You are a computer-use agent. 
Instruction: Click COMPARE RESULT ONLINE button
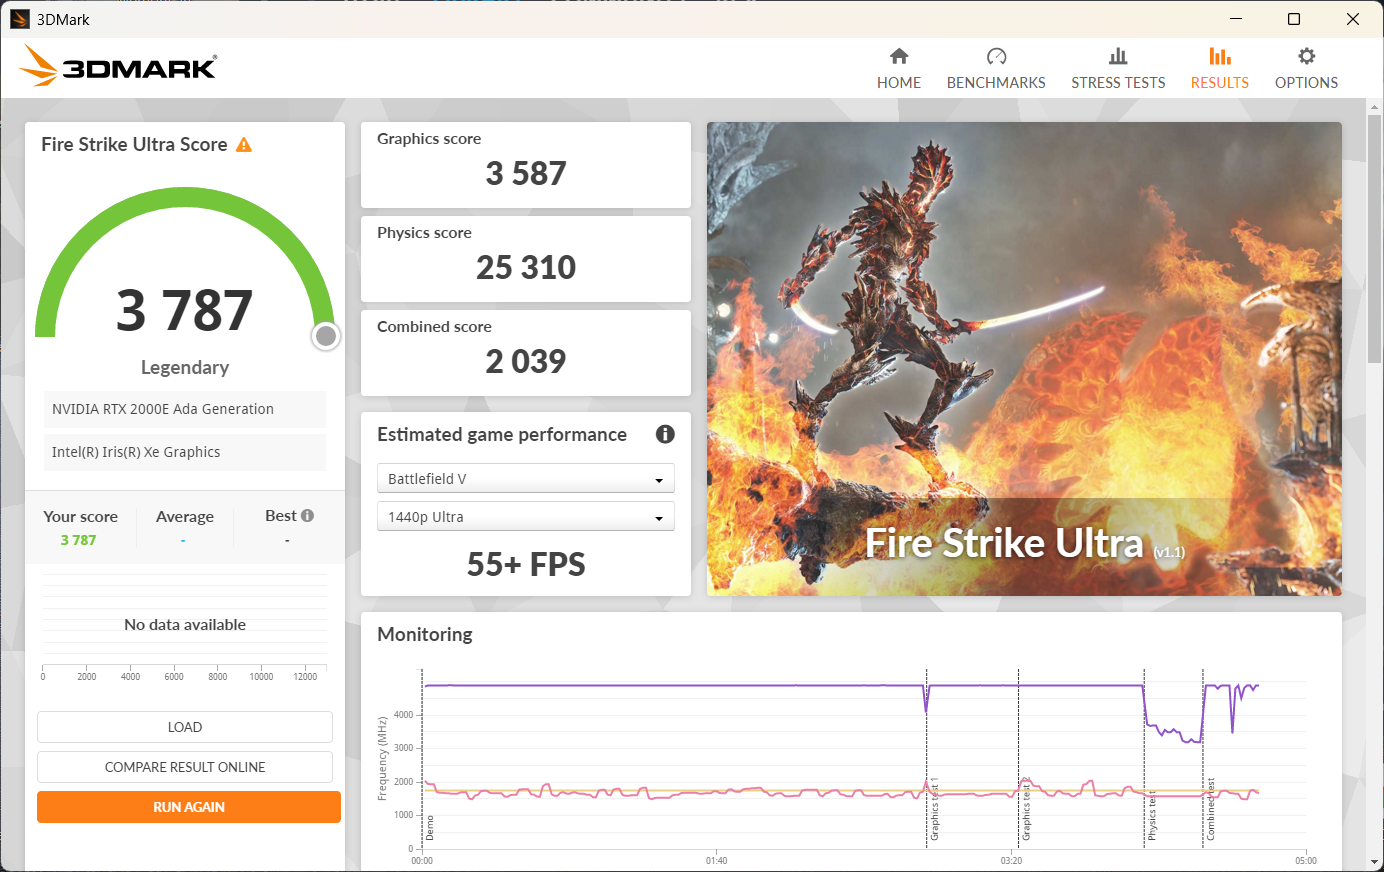185,767
